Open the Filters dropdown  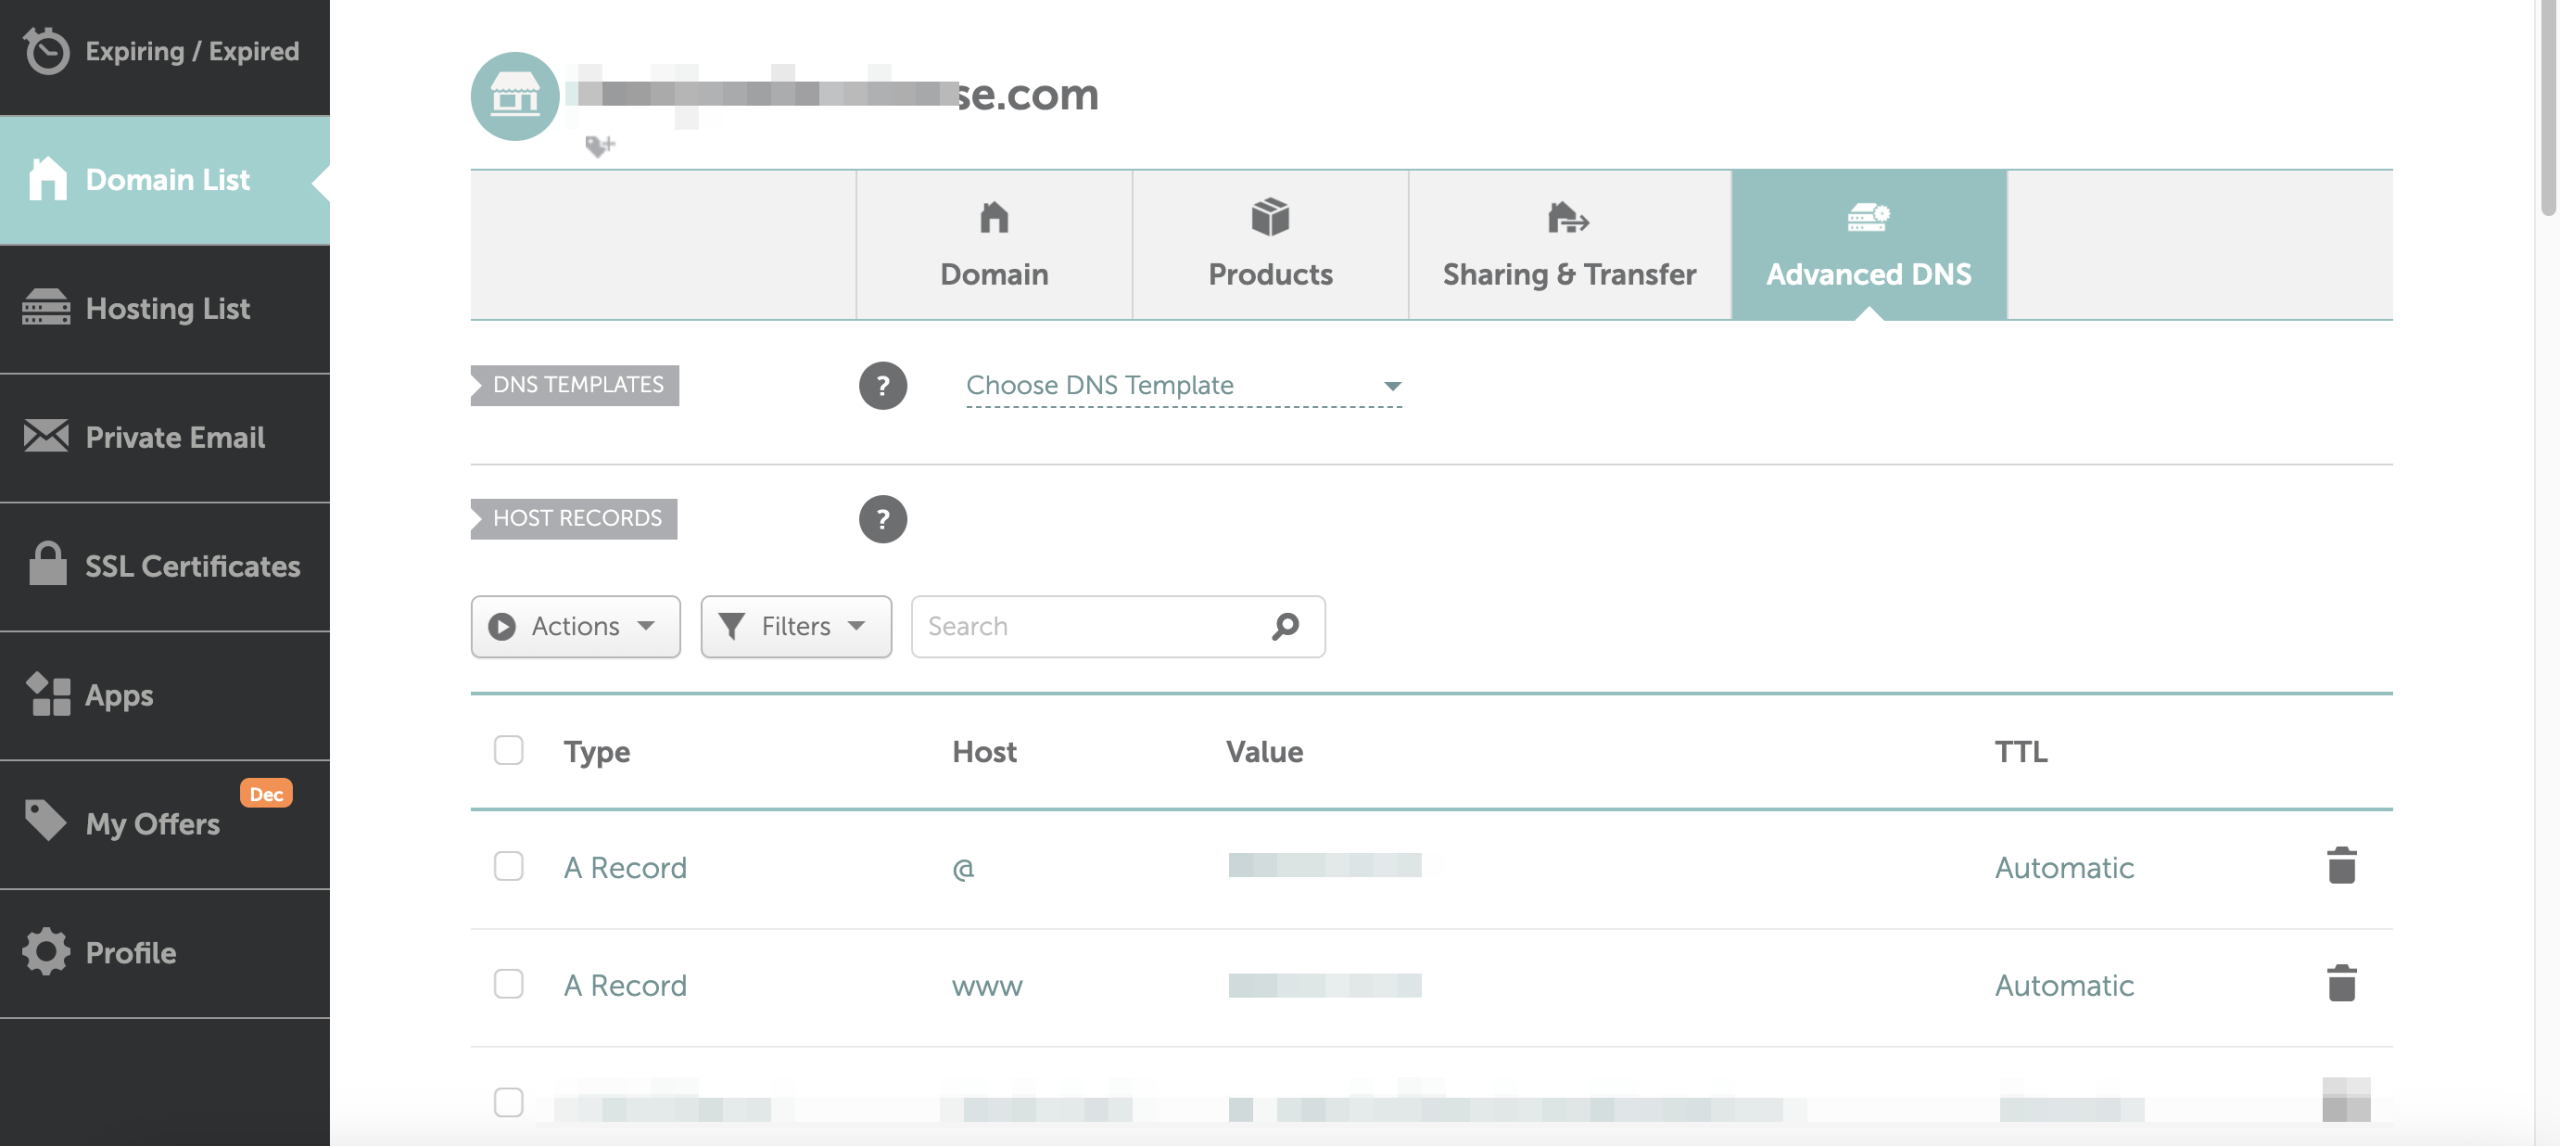[795, 626]
